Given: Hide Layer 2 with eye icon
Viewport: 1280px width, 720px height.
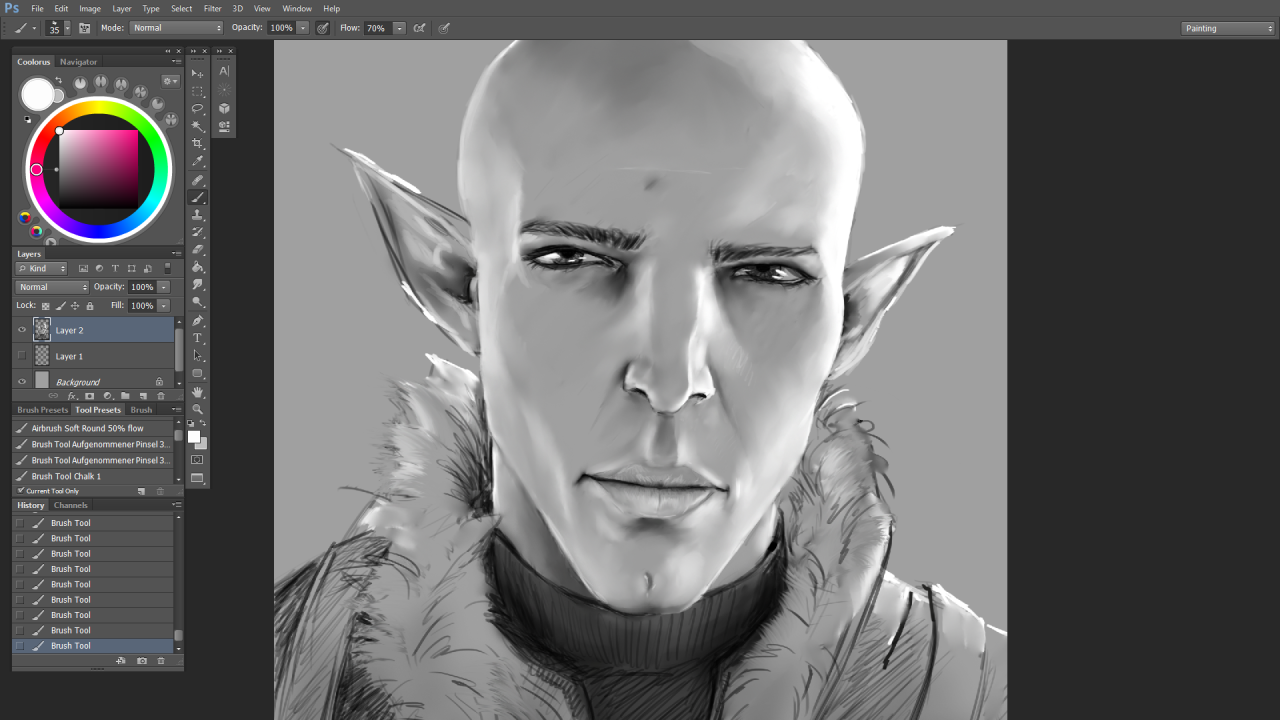Looking at the screenshot, I should pyautogui.click(x=22, y=329).
